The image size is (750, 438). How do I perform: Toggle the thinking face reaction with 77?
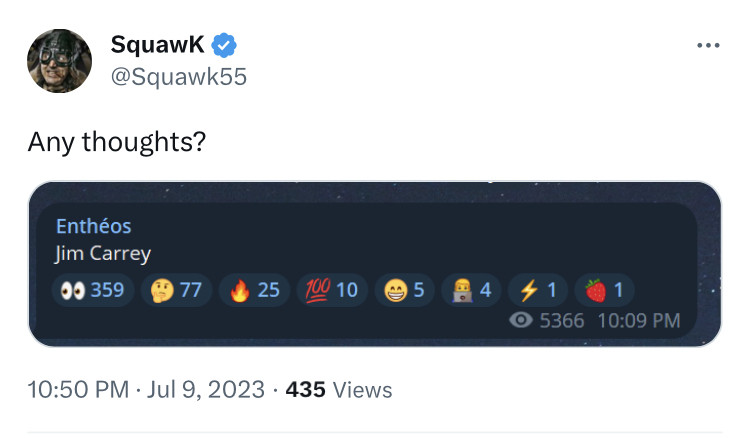click(x=176, y=290)
